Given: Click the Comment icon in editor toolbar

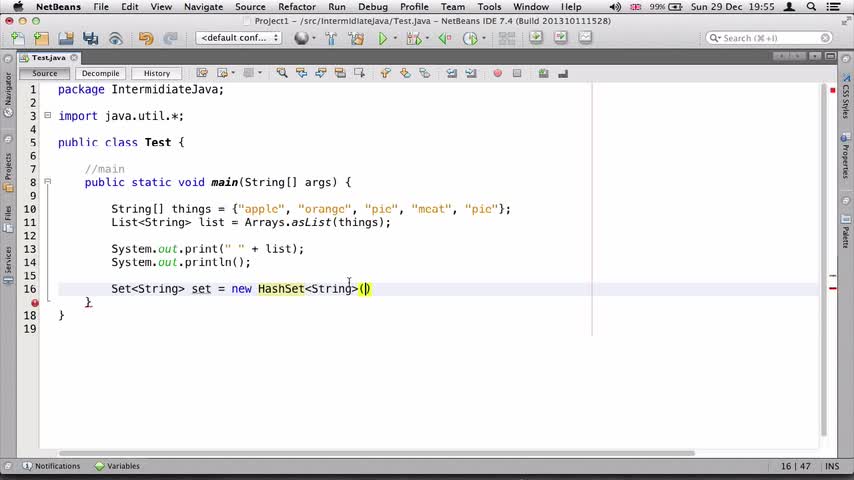Looking at the screenshot, I should [x=543, y=73].
